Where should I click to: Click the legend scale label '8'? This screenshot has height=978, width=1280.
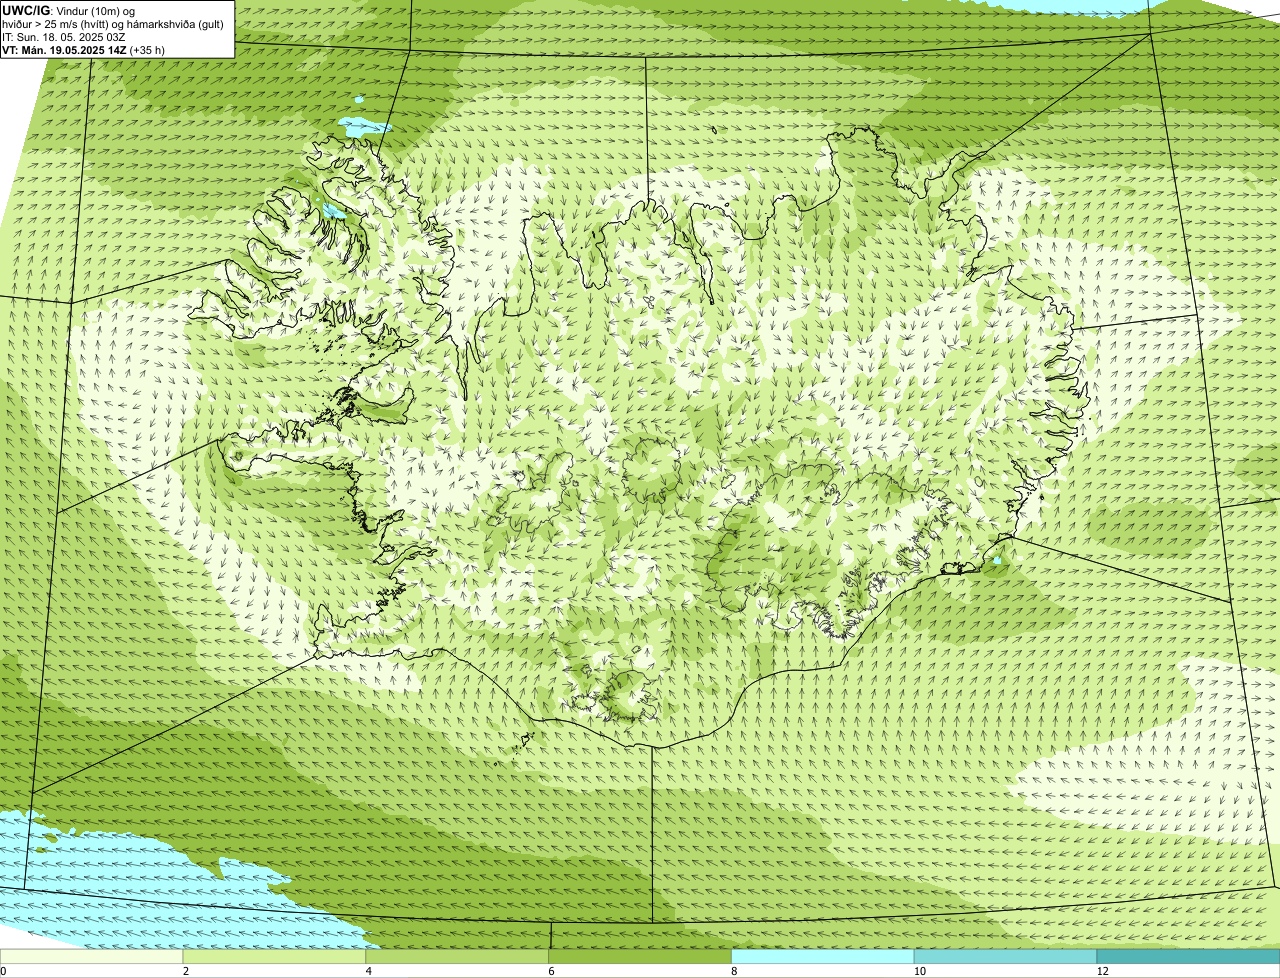click(734, 971)
